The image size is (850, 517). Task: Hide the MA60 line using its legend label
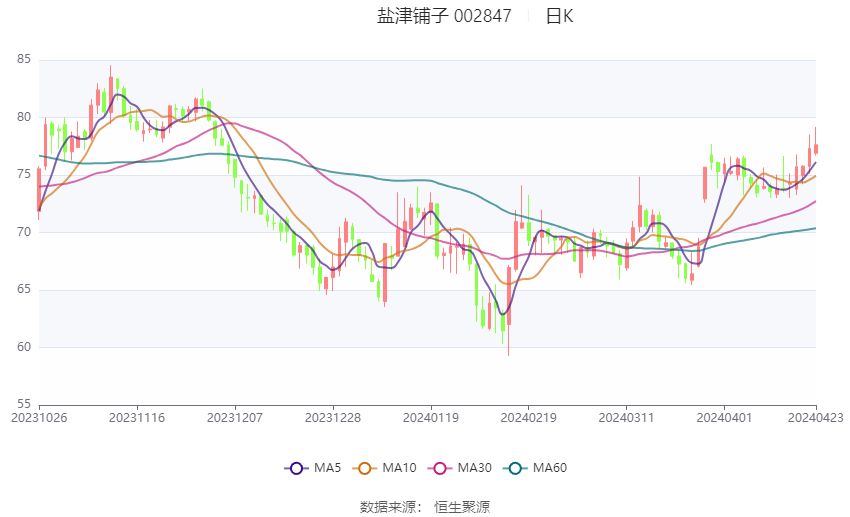pos(550,468)
